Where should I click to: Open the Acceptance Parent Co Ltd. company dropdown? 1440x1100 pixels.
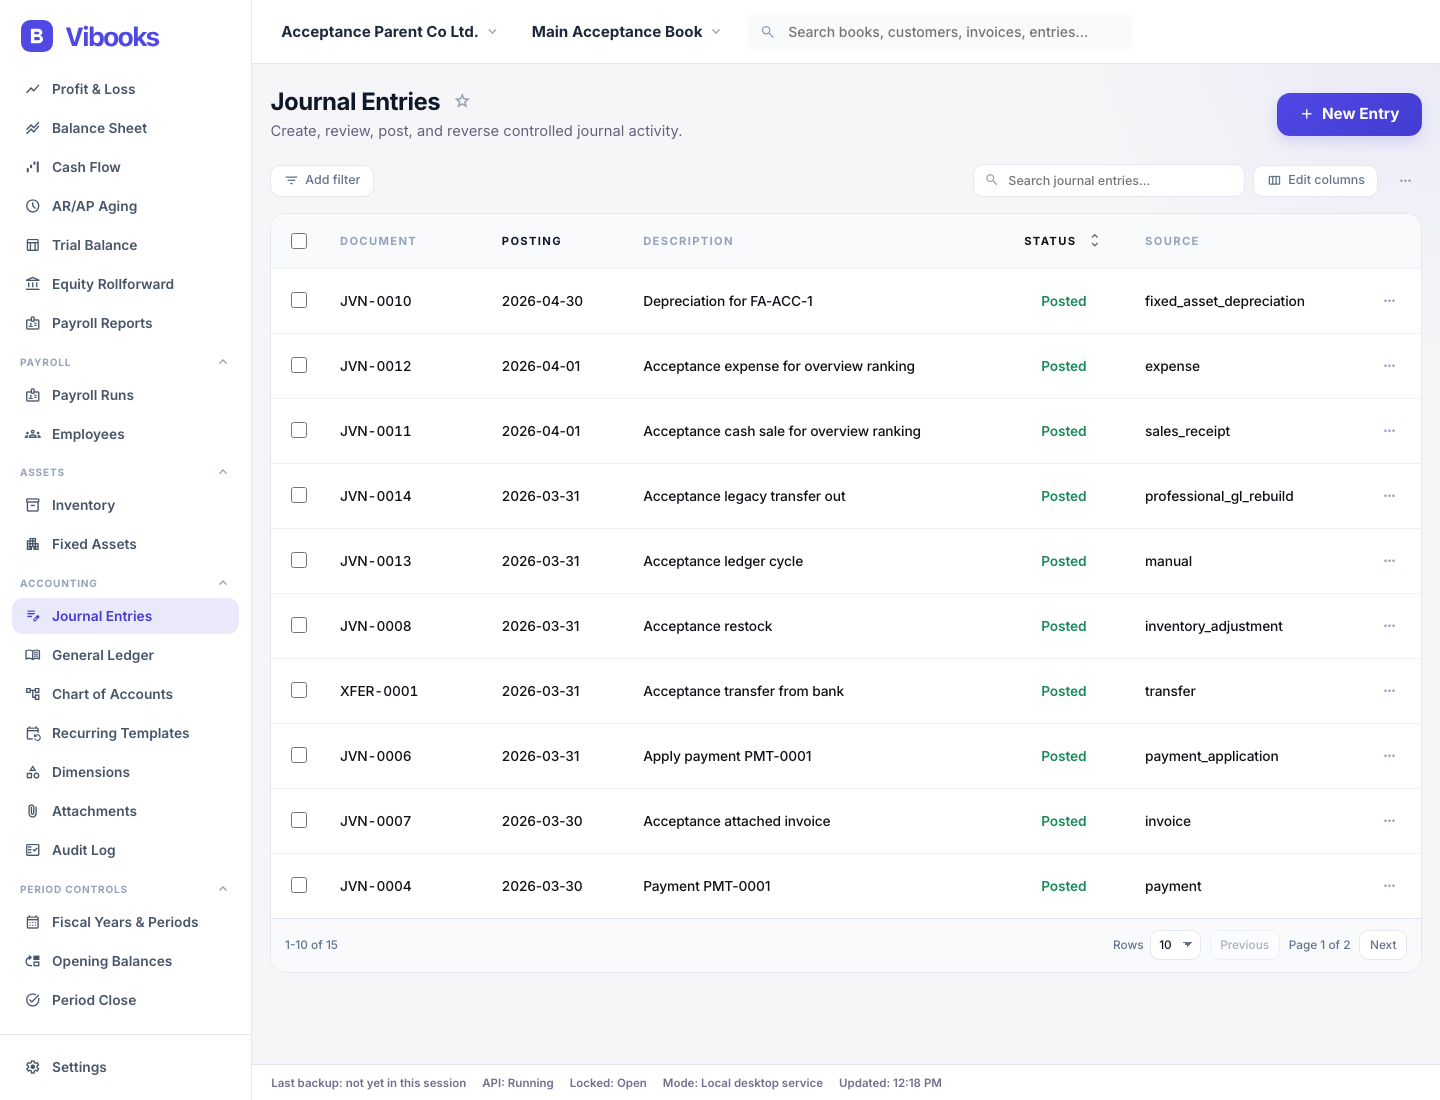389,32
